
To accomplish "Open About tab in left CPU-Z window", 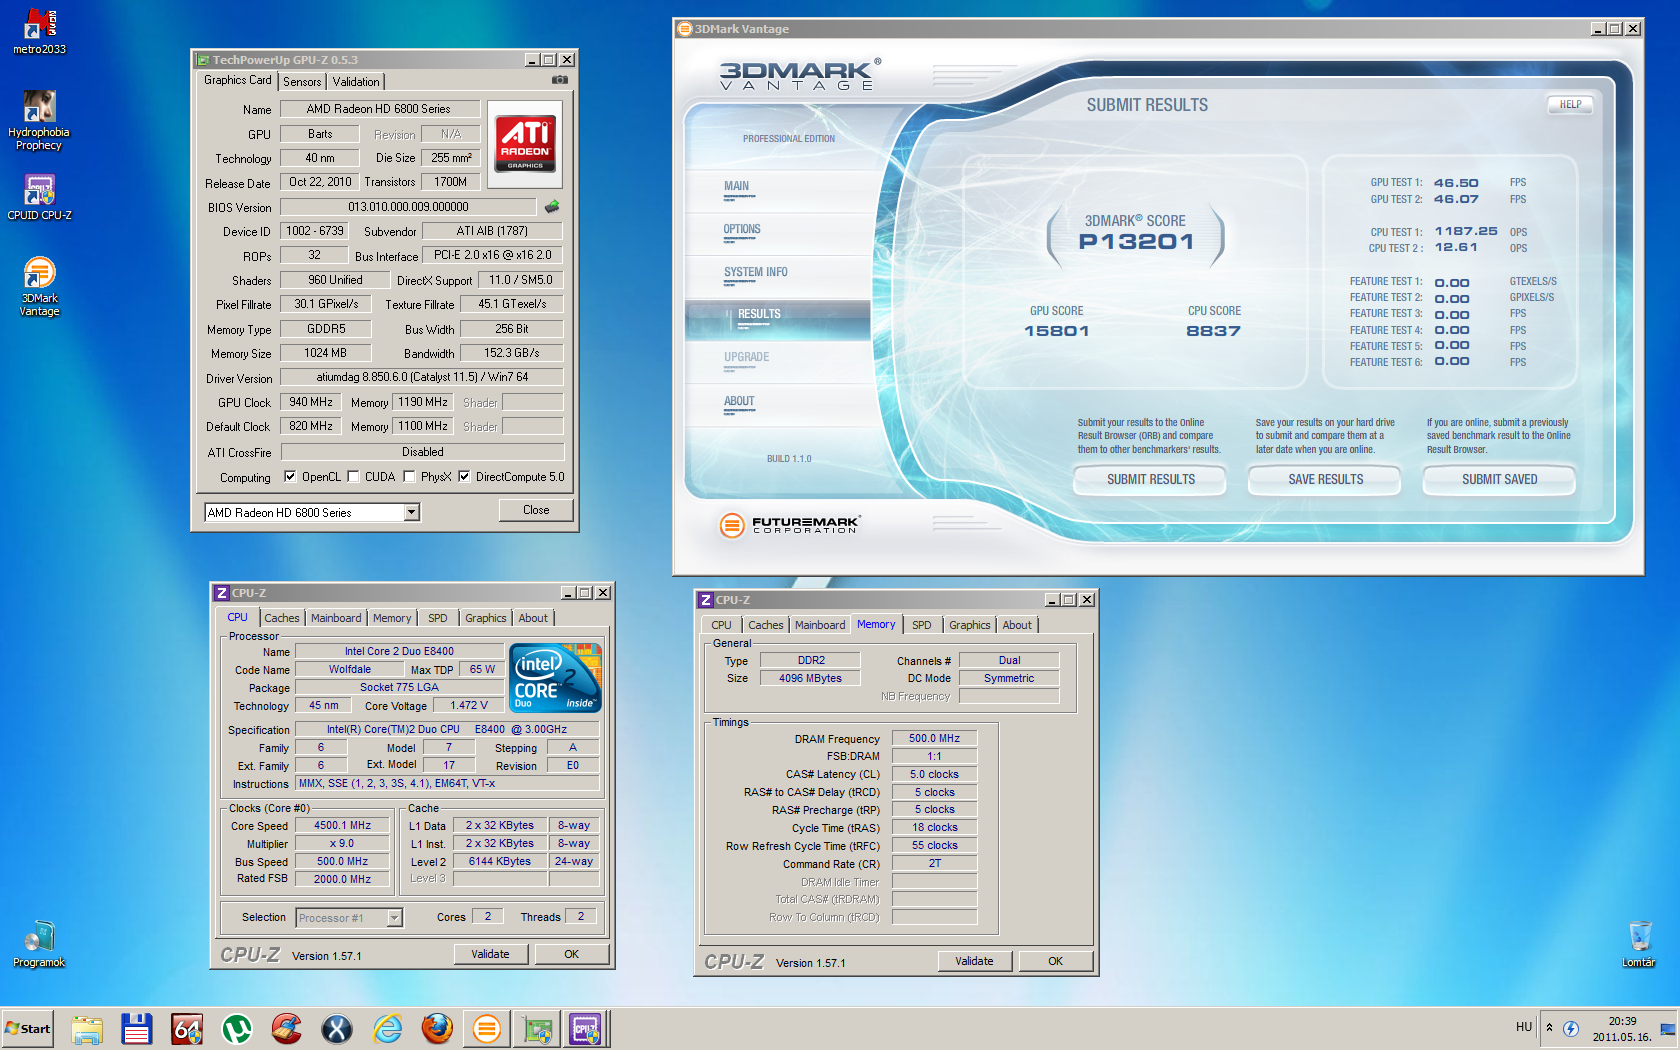I will [x=533, y=618].
